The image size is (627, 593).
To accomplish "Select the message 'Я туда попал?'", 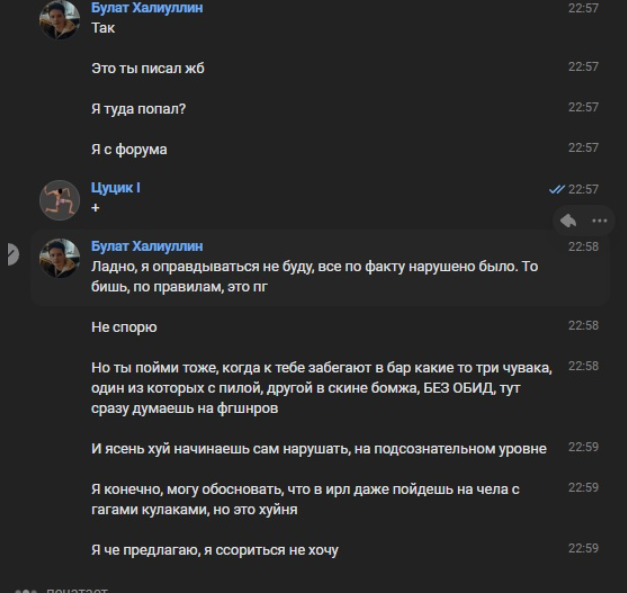I will coord(138,110).
